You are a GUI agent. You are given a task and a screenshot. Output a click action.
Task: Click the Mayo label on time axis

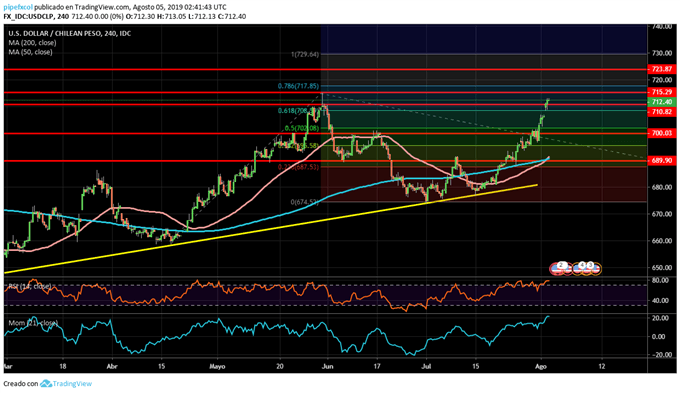click(x=217, y=366)
